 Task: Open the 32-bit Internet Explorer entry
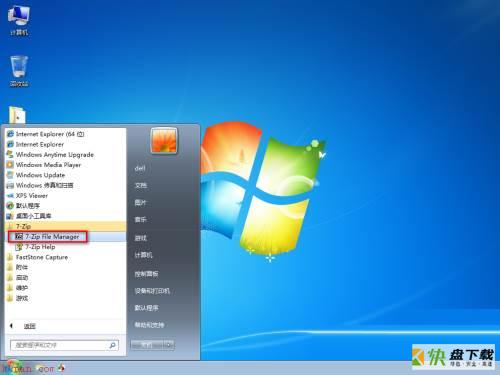[x=36, y=144]
